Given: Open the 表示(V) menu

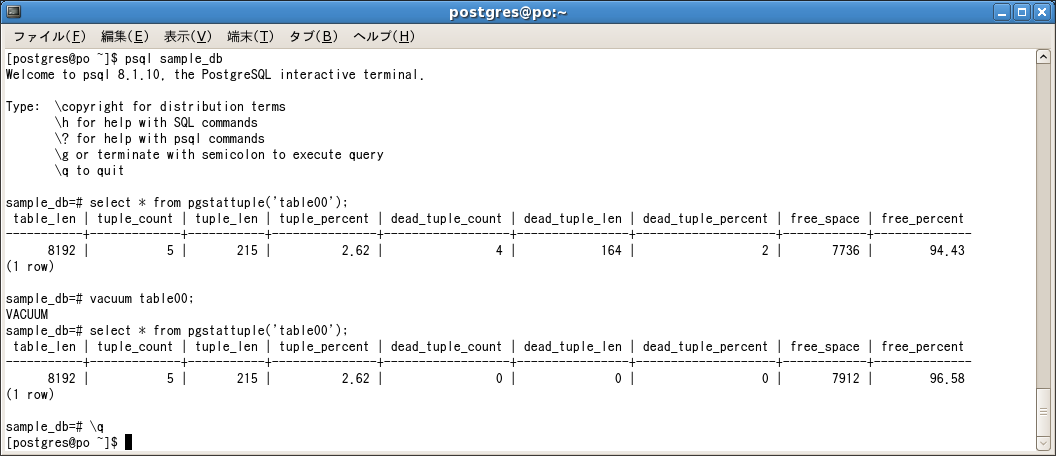Looking at the screenshot, I should click(188, 36).
